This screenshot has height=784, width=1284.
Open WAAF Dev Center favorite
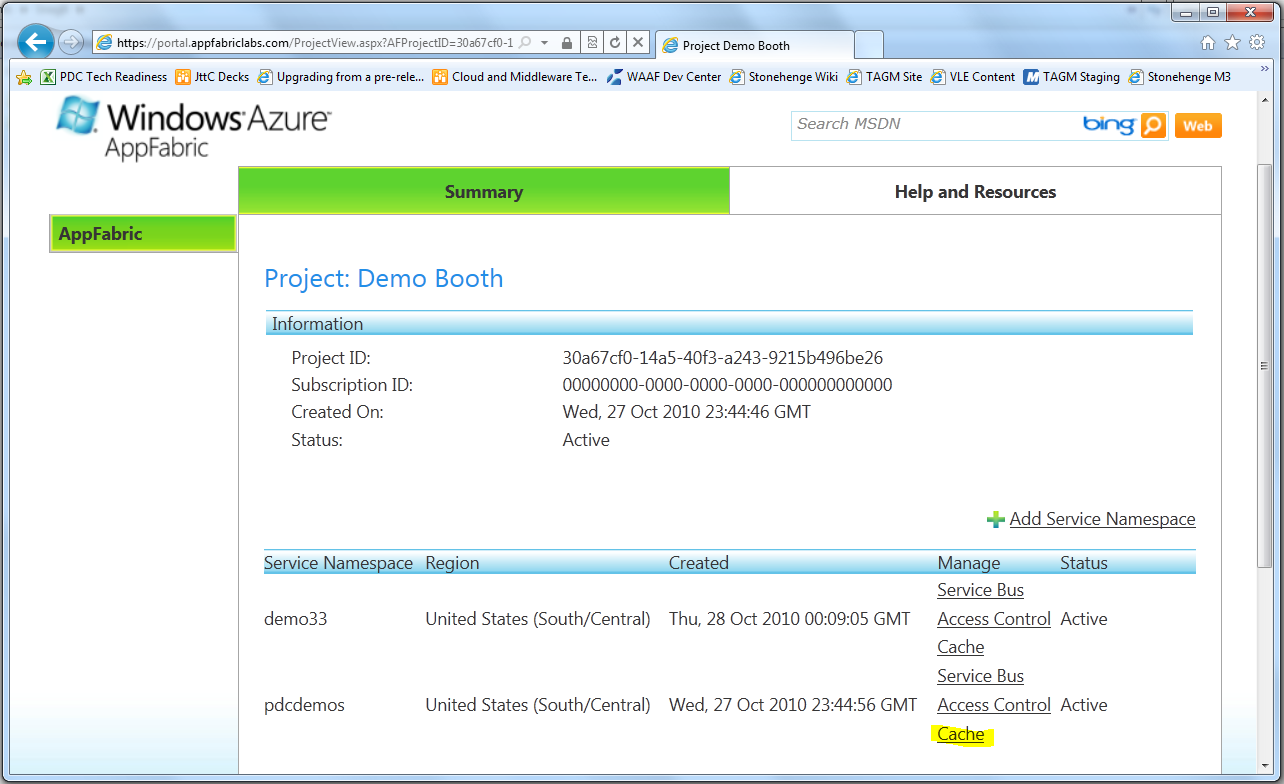(663, 77)
